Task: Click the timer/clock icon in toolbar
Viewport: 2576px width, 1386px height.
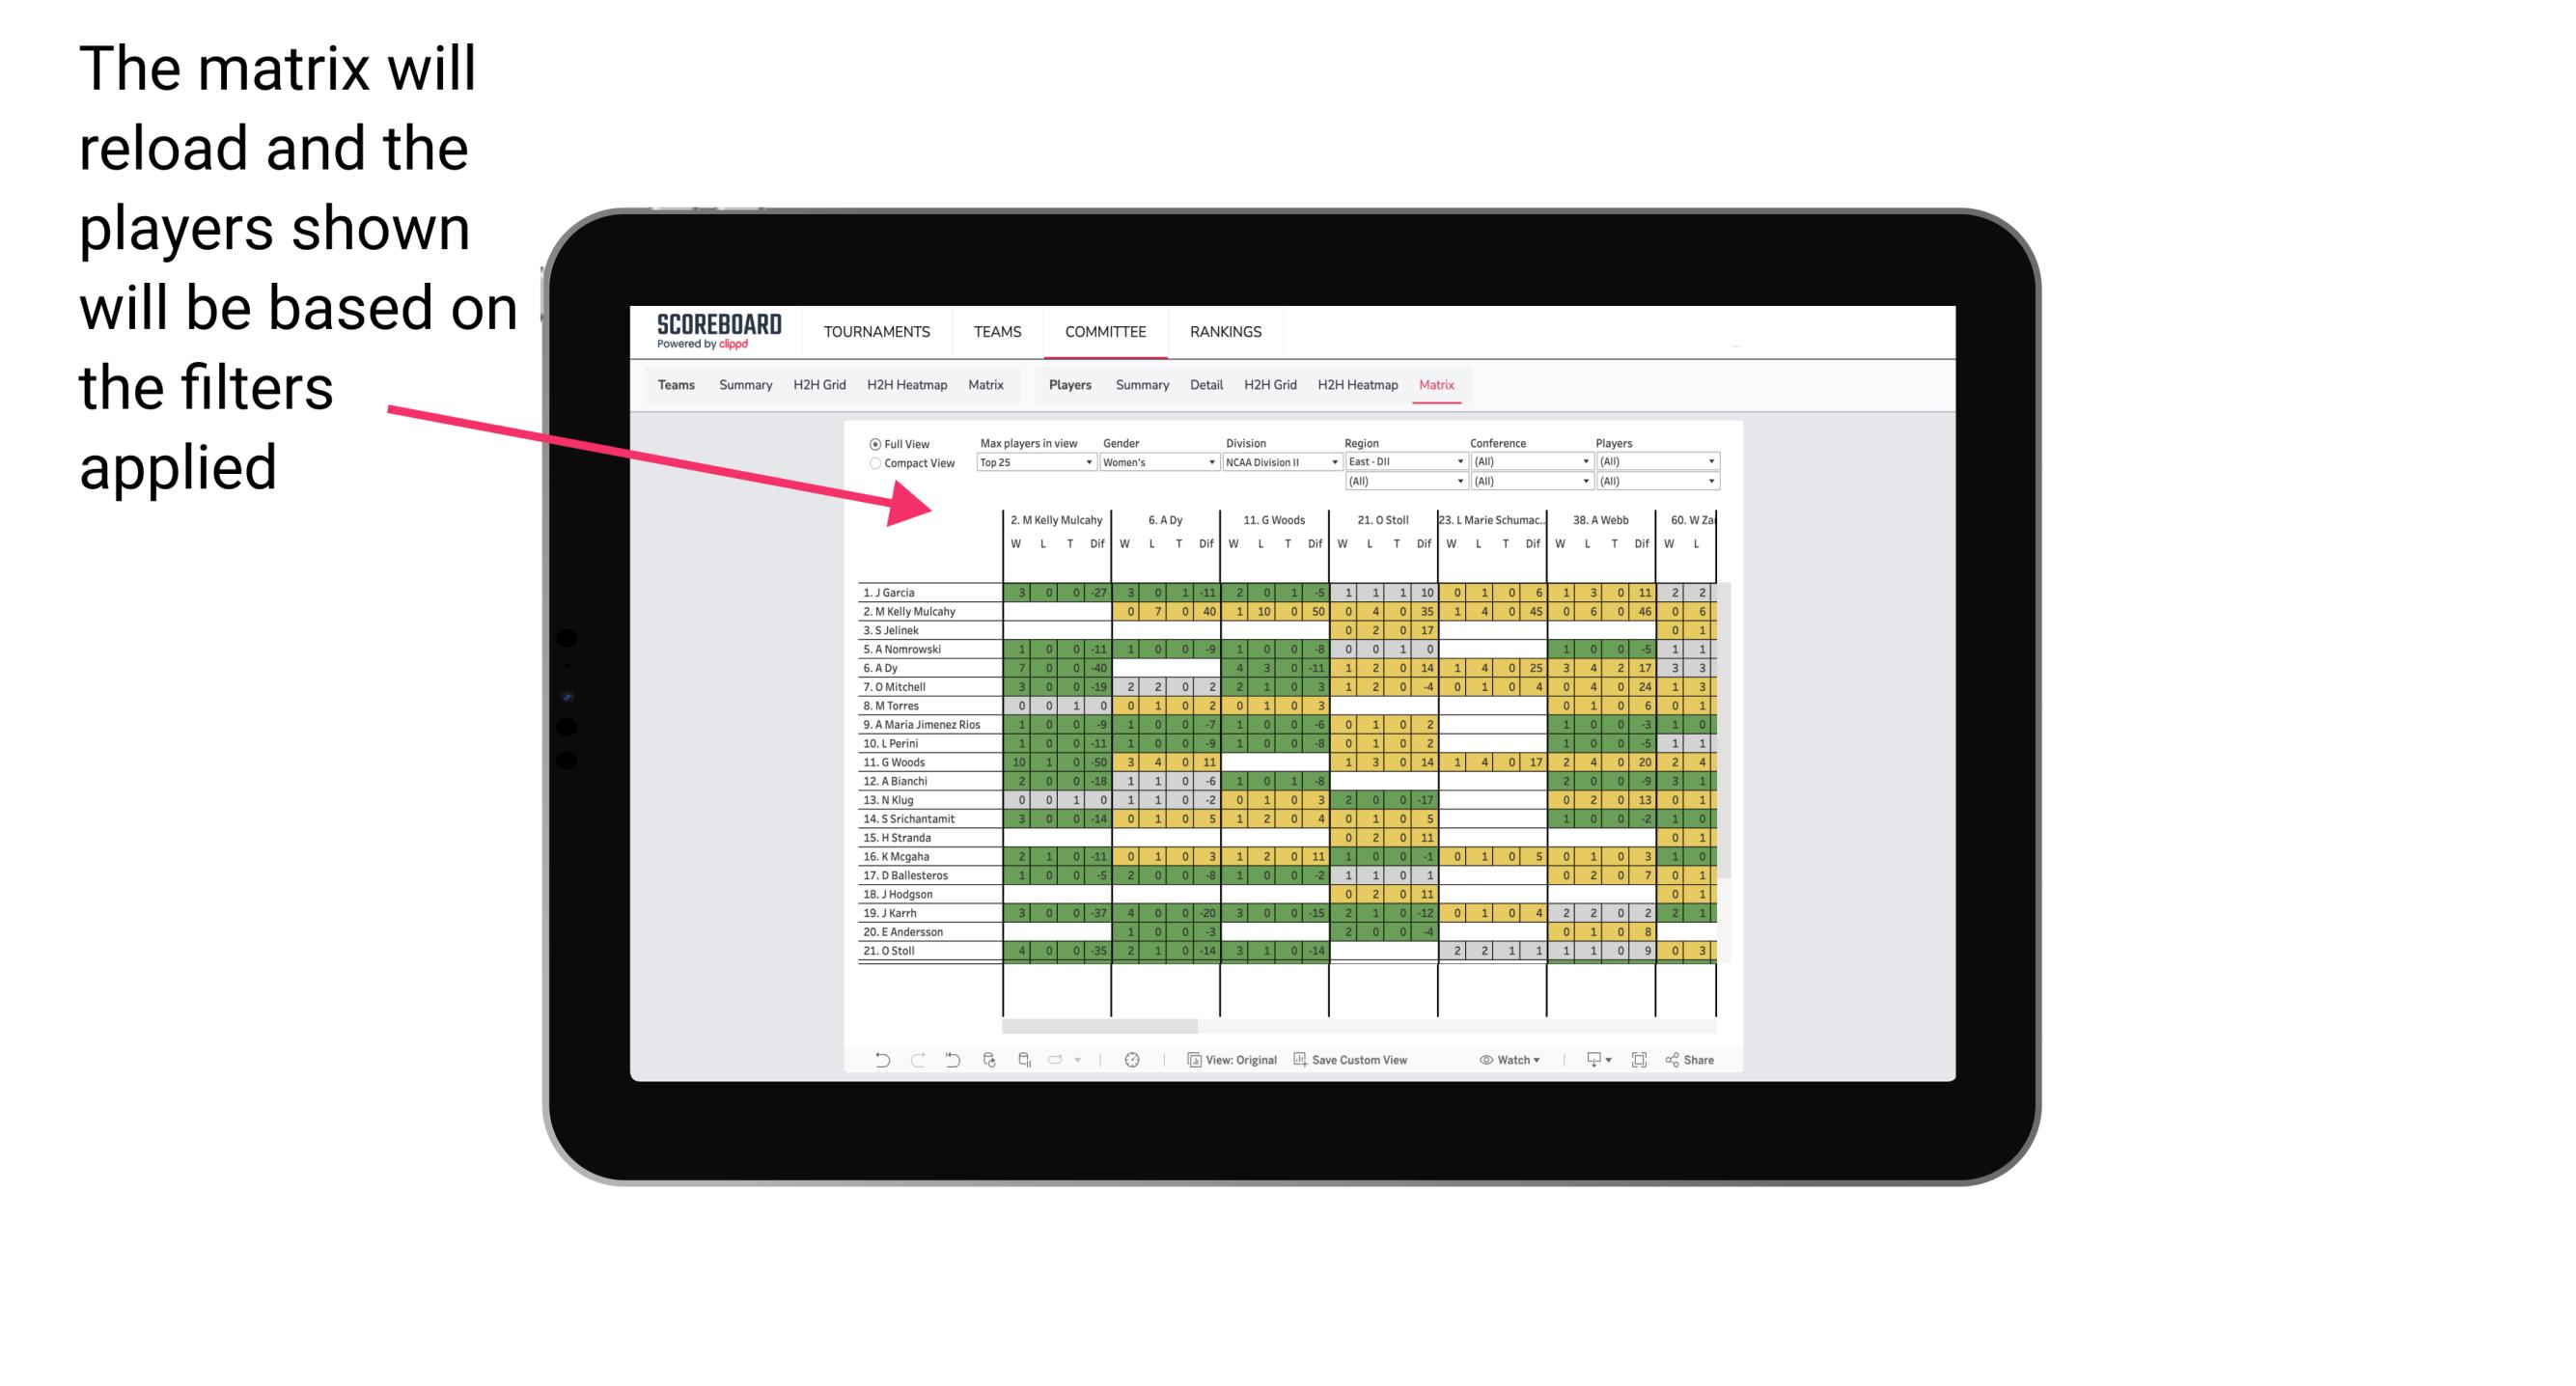Action: coord(1133,1062)
